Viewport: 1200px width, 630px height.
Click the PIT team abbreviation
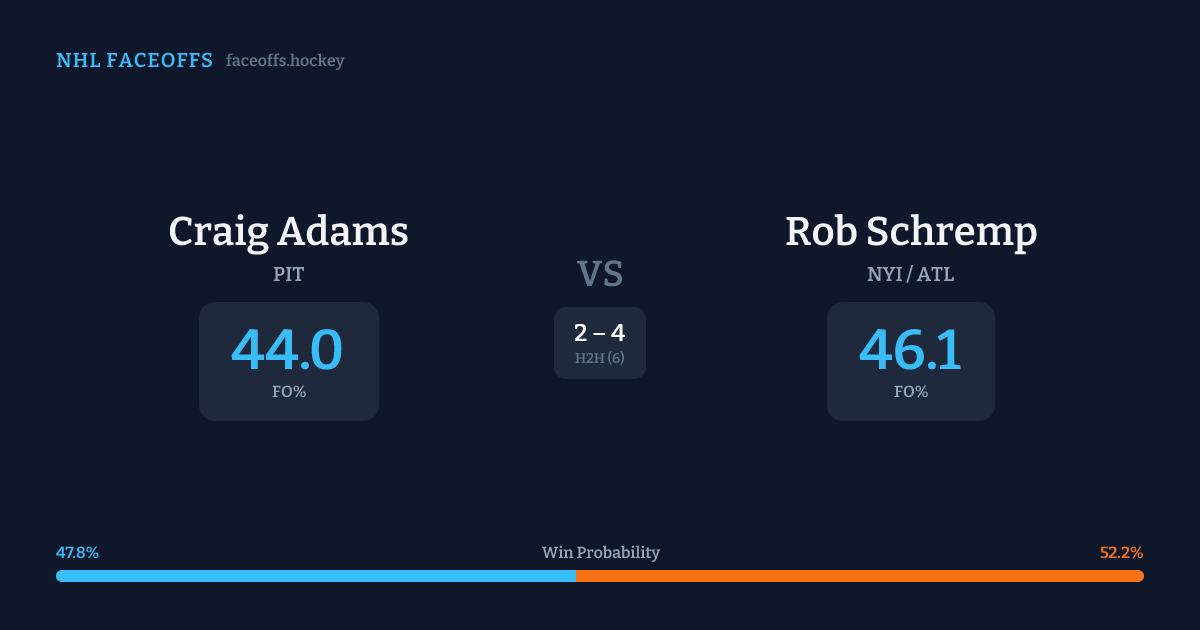pyautogui.click(x=288, y=274)
